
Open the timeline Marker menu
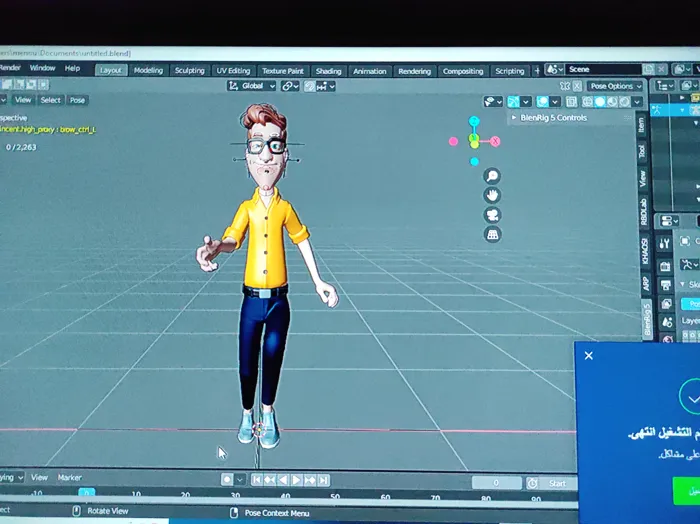(x=70, y=478)
